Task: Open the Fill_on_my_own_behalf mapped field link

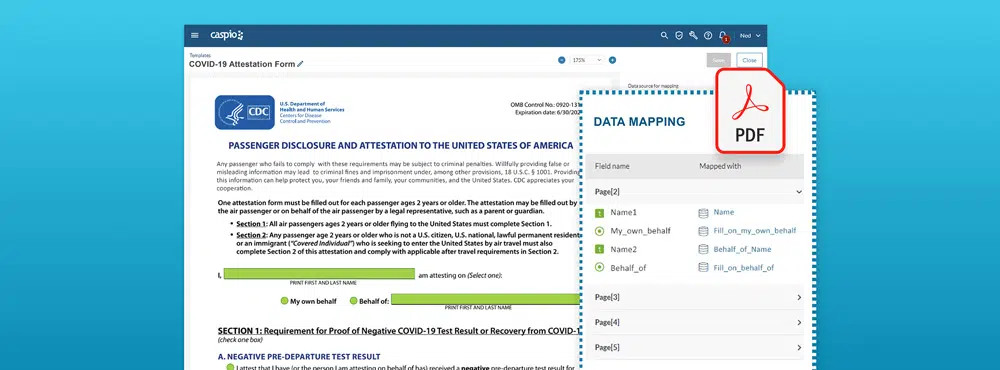Action: tap(754, 230)
